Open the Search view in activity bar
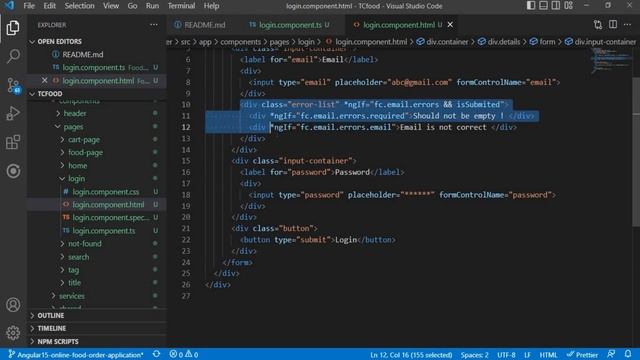This screenshot has width=640, height=360. tap(13, 56)
